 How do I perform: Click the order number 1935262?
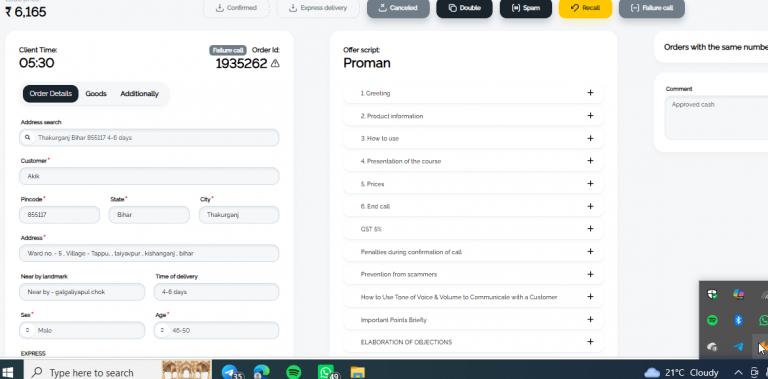[241, 63]
